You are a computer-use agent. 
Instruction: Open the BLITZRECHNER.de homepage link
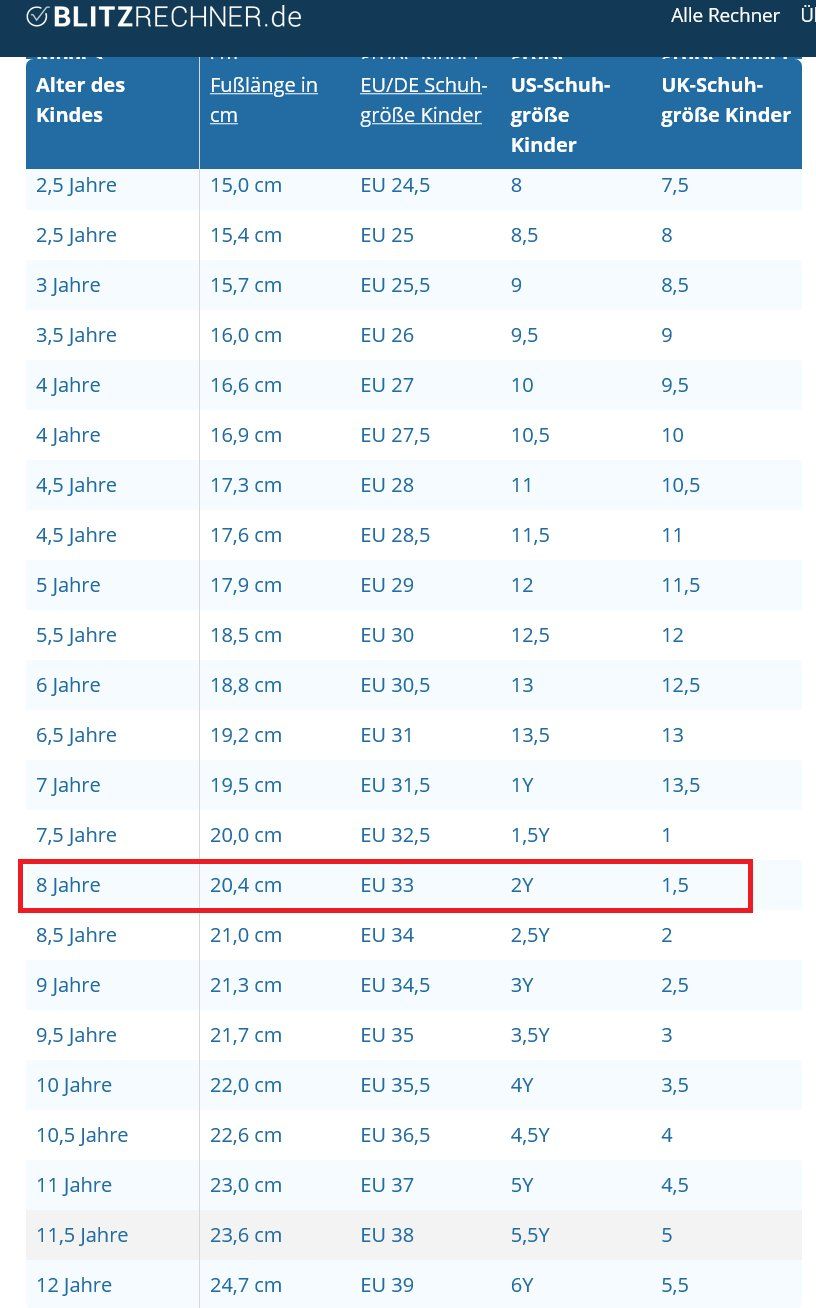coord(164,17)
